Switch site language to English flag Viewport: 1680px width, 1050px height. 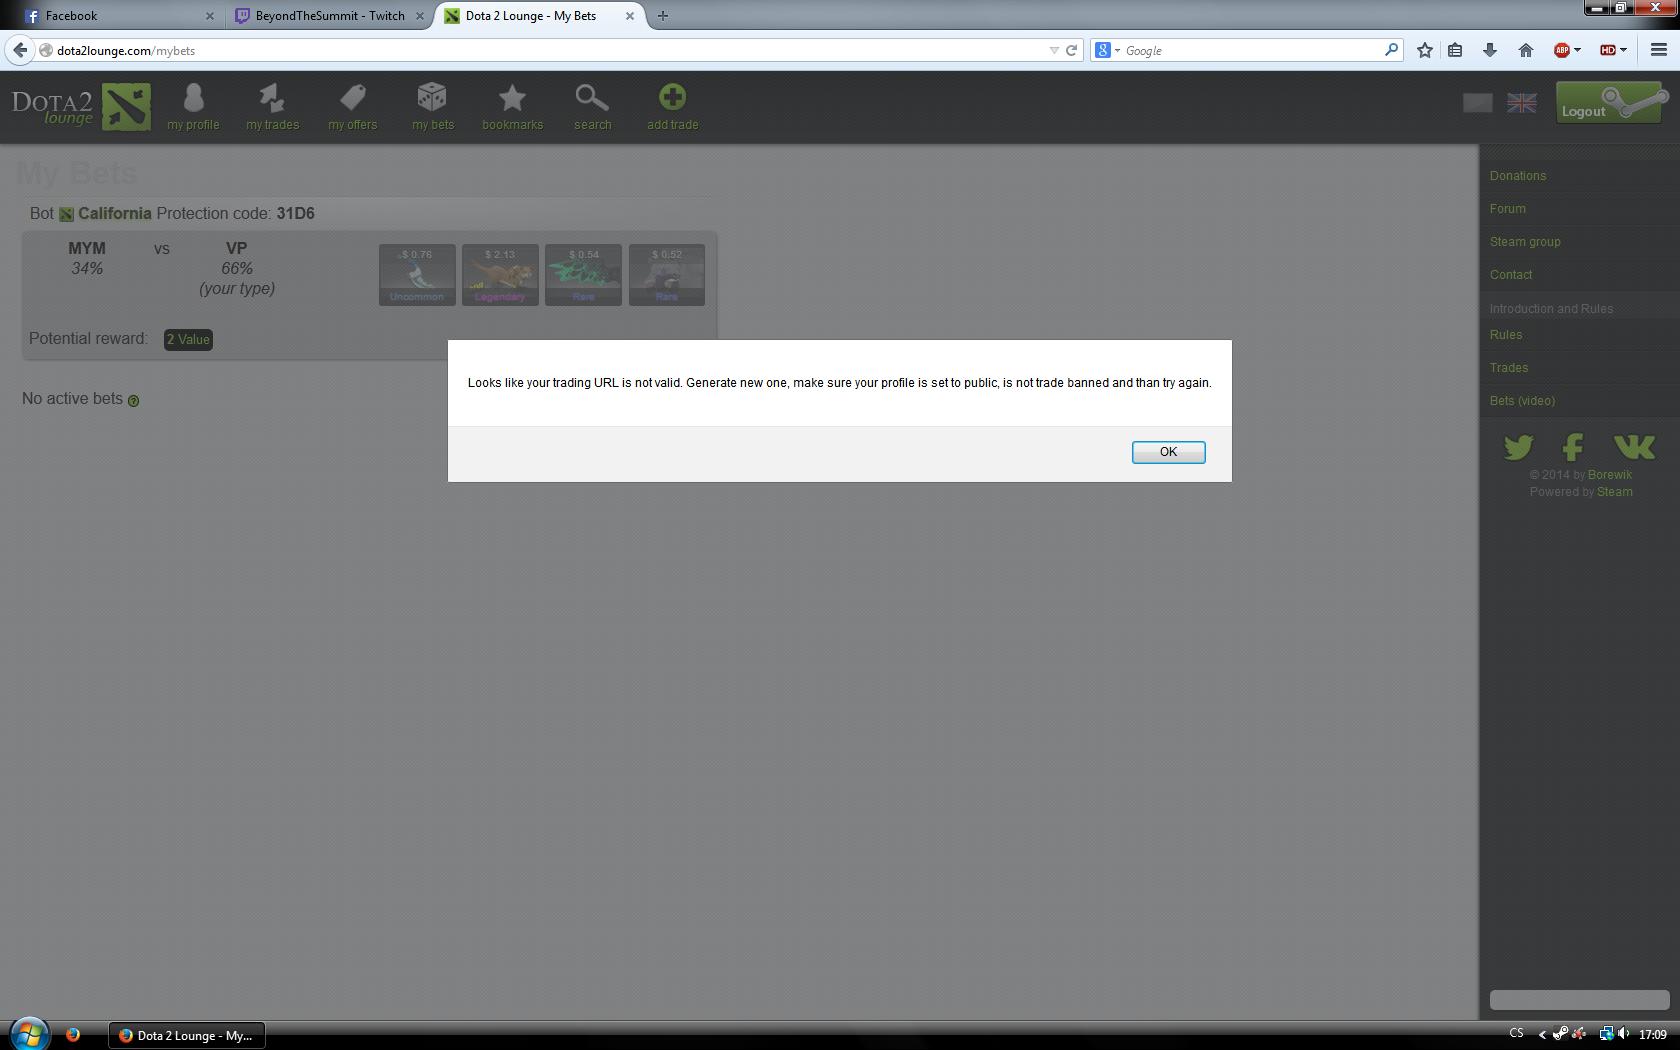click(x=1522, y=103)
